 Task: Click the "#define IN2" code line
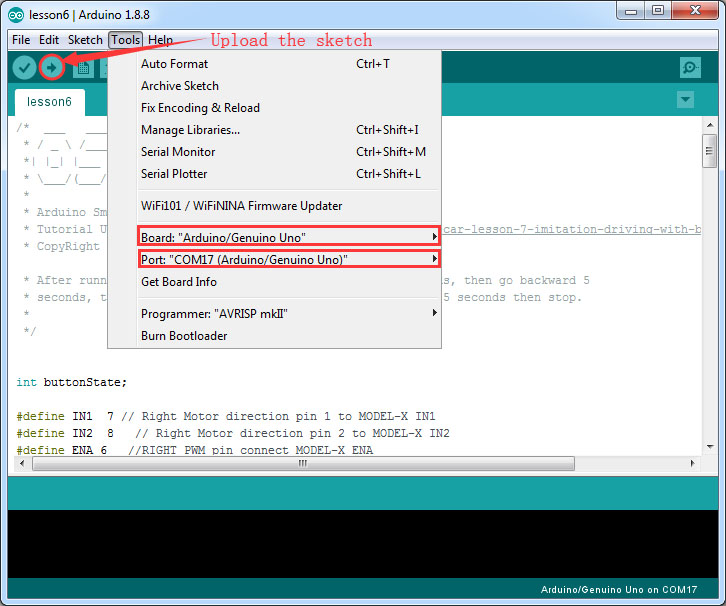(x=233, y=433)
